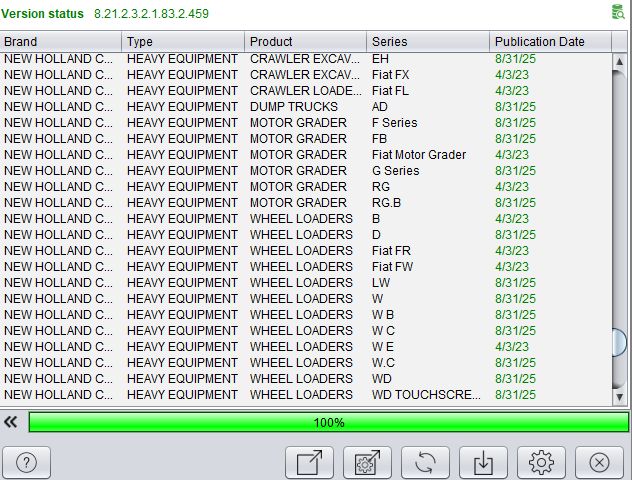Sort by Product column header
Image resolution: width=632 pixels, height=480 pixels.
point(306,42)
